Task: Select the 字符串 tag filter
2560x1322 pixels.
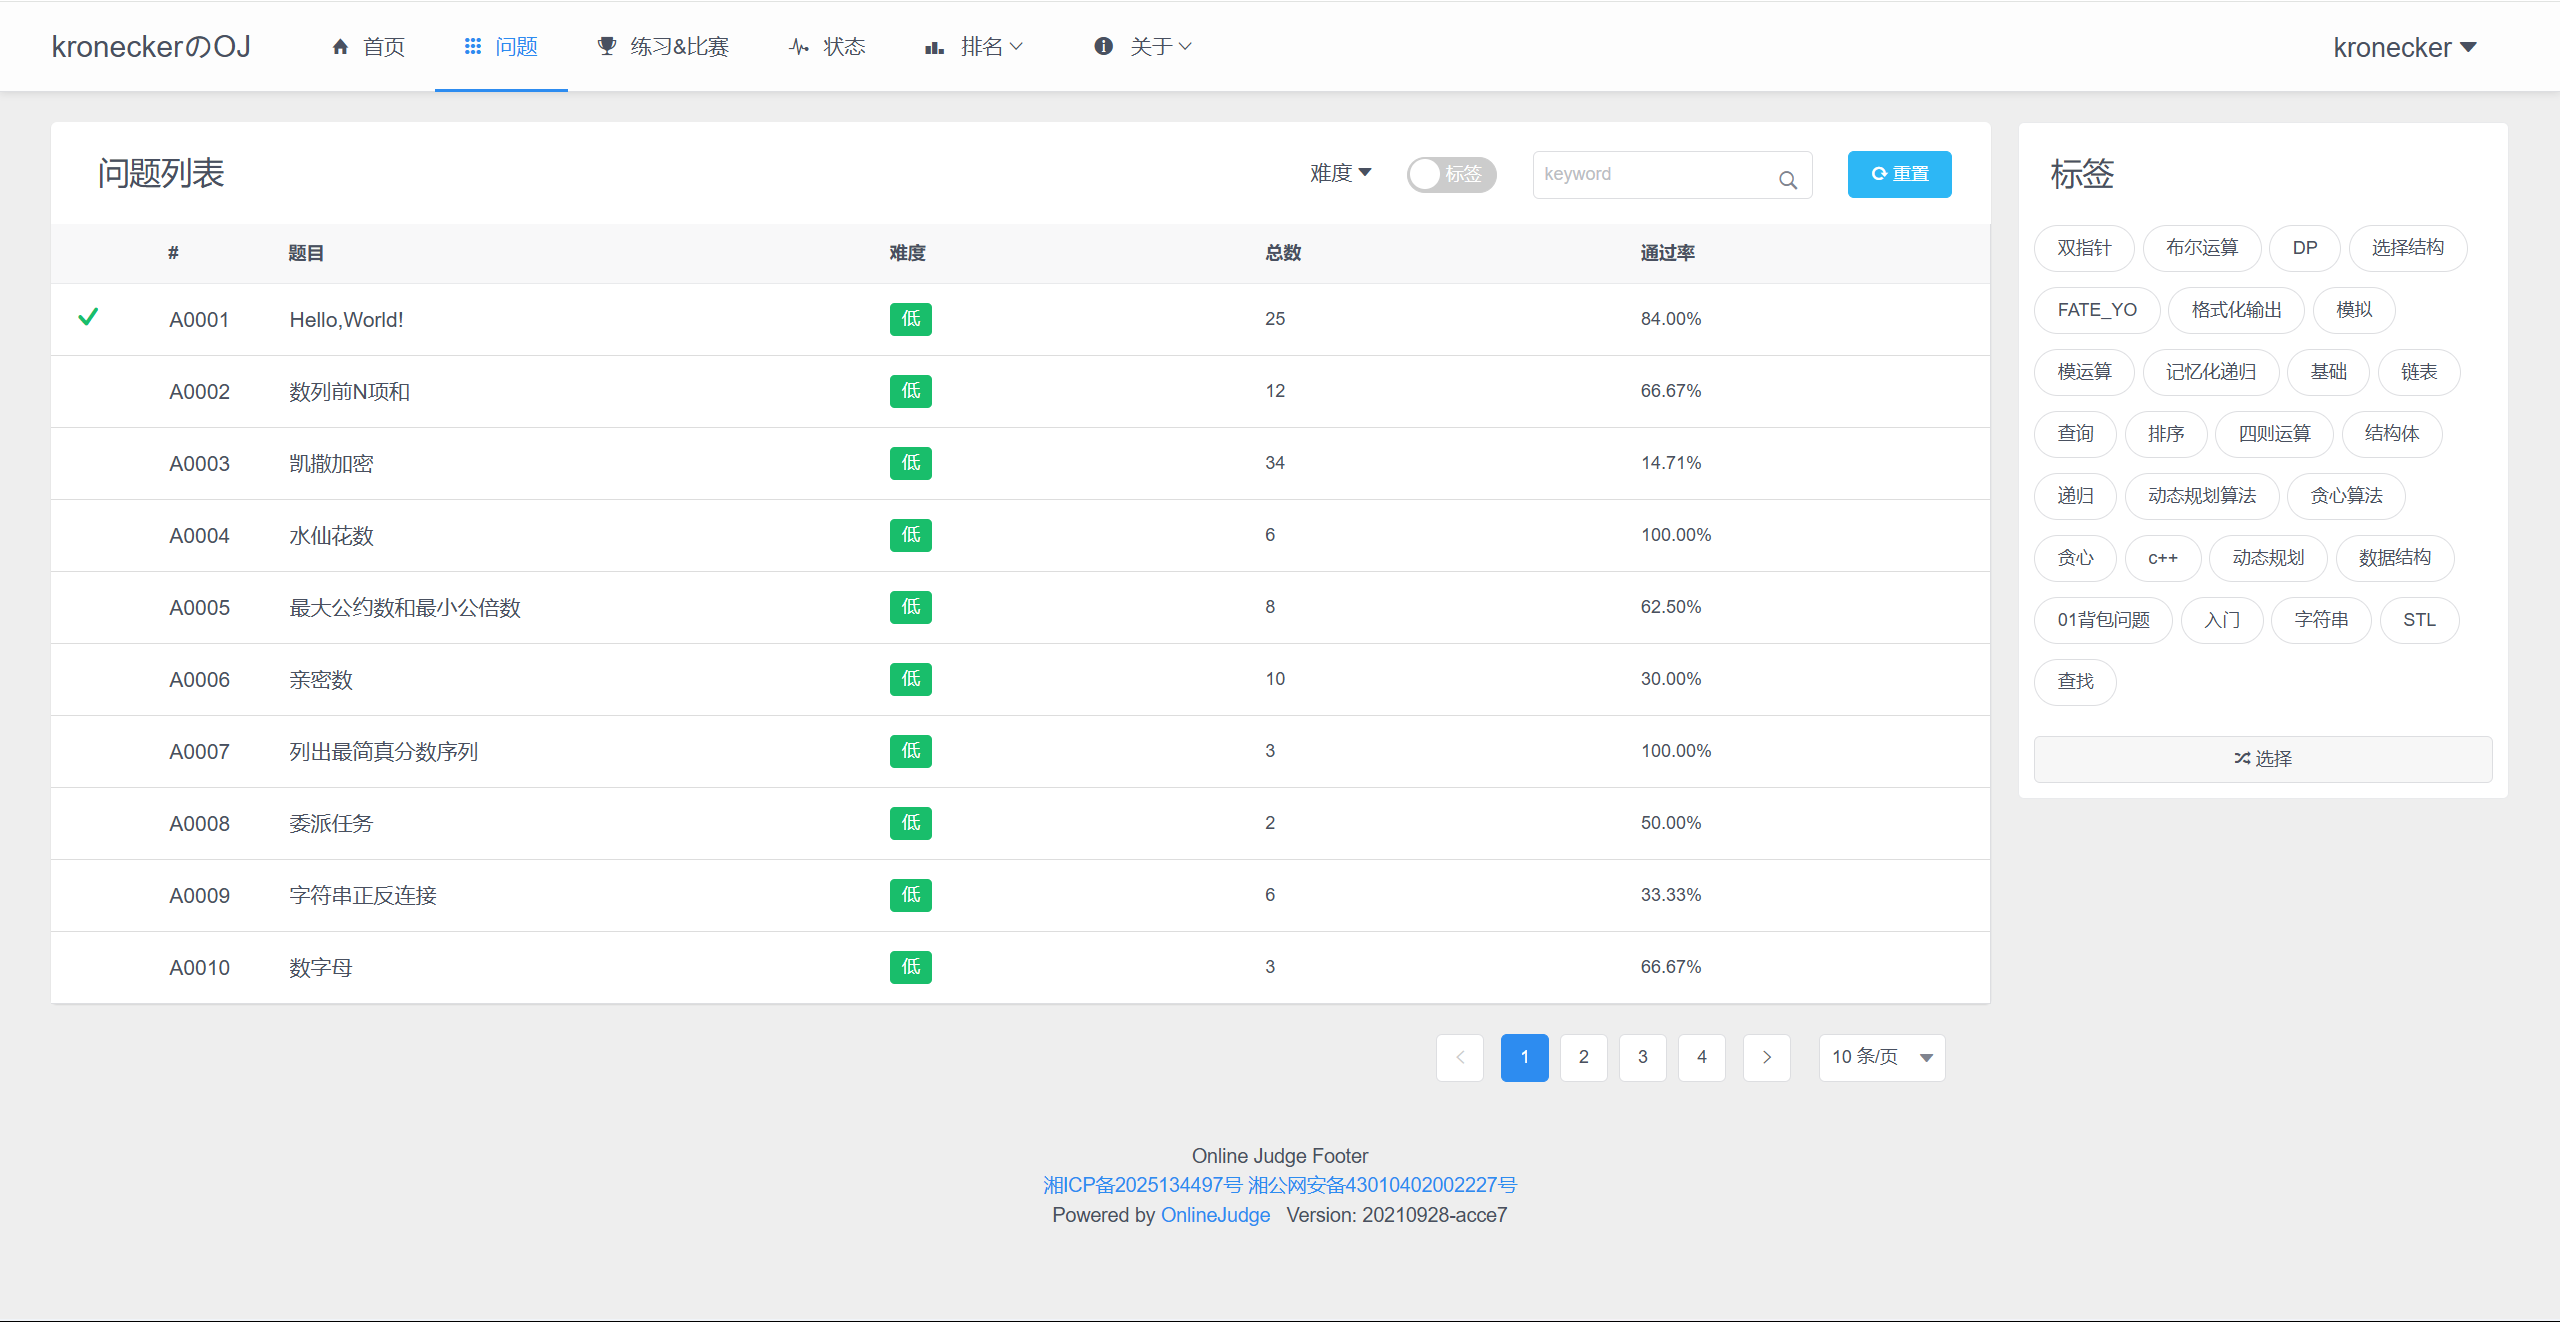Action: 2320,620
